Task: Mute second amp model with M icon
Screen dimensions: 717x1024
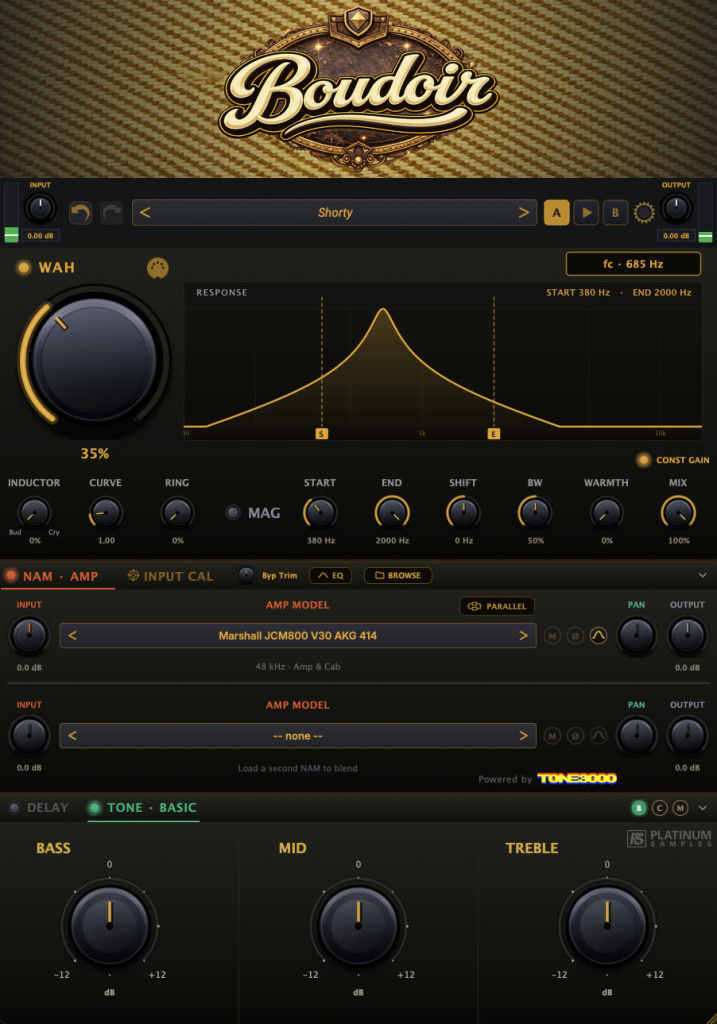Action: (x=552, y=736)
